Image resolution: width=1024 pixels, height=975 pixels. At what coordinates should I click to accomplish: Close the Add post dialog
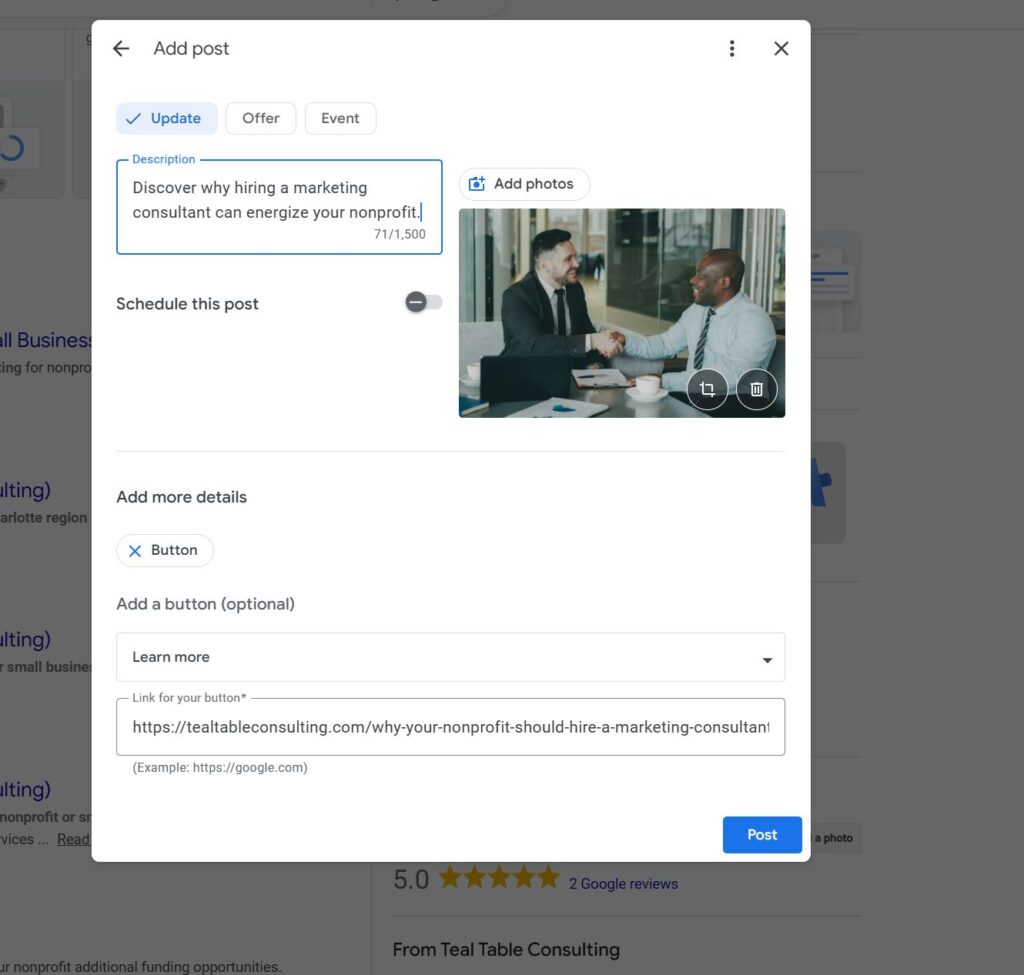click(781, 48)
